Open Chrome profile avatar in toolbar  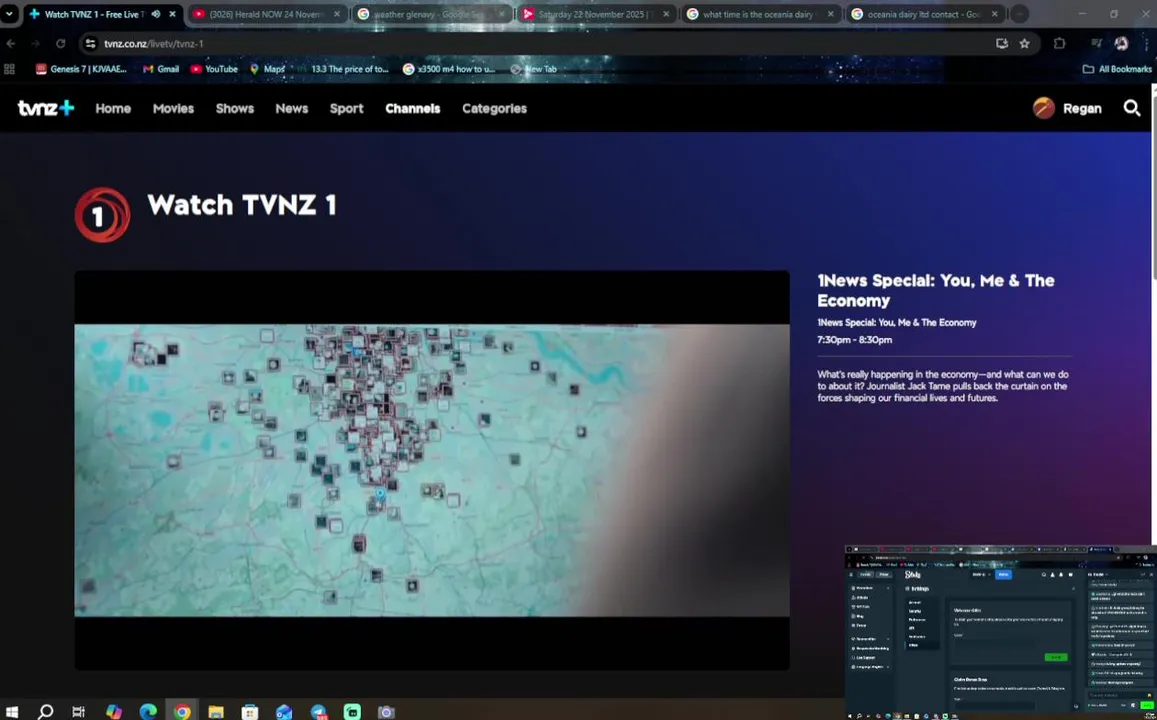click(x=1122, y=44)
